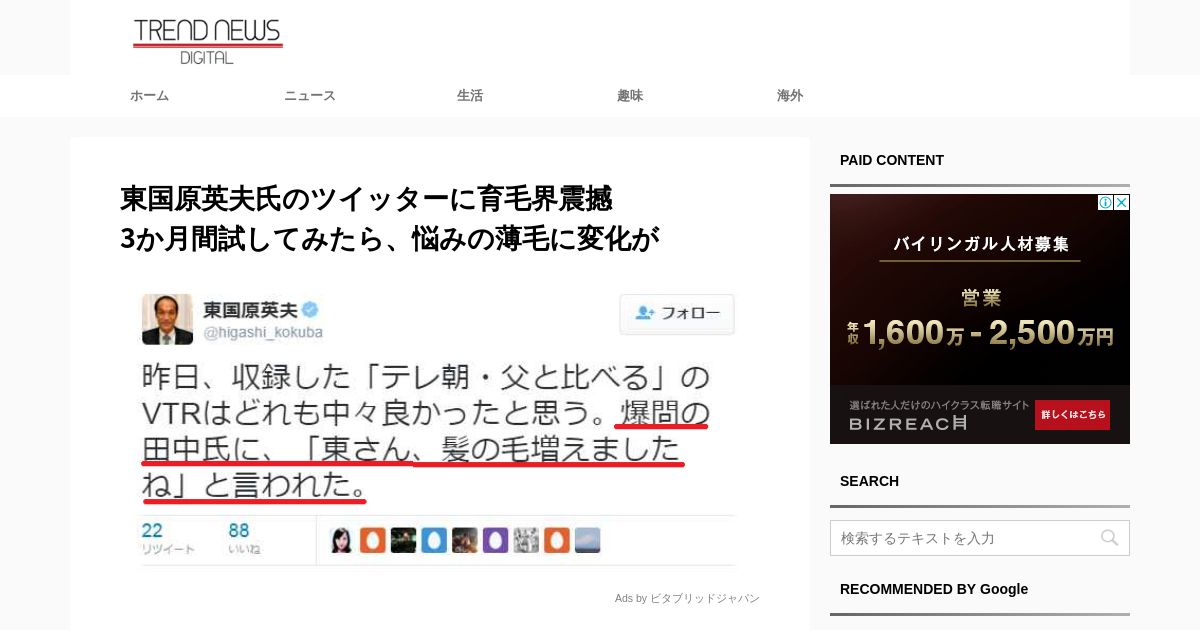
Task: Click the 東国原英夫 display name
Action: [x=250, y=309]
